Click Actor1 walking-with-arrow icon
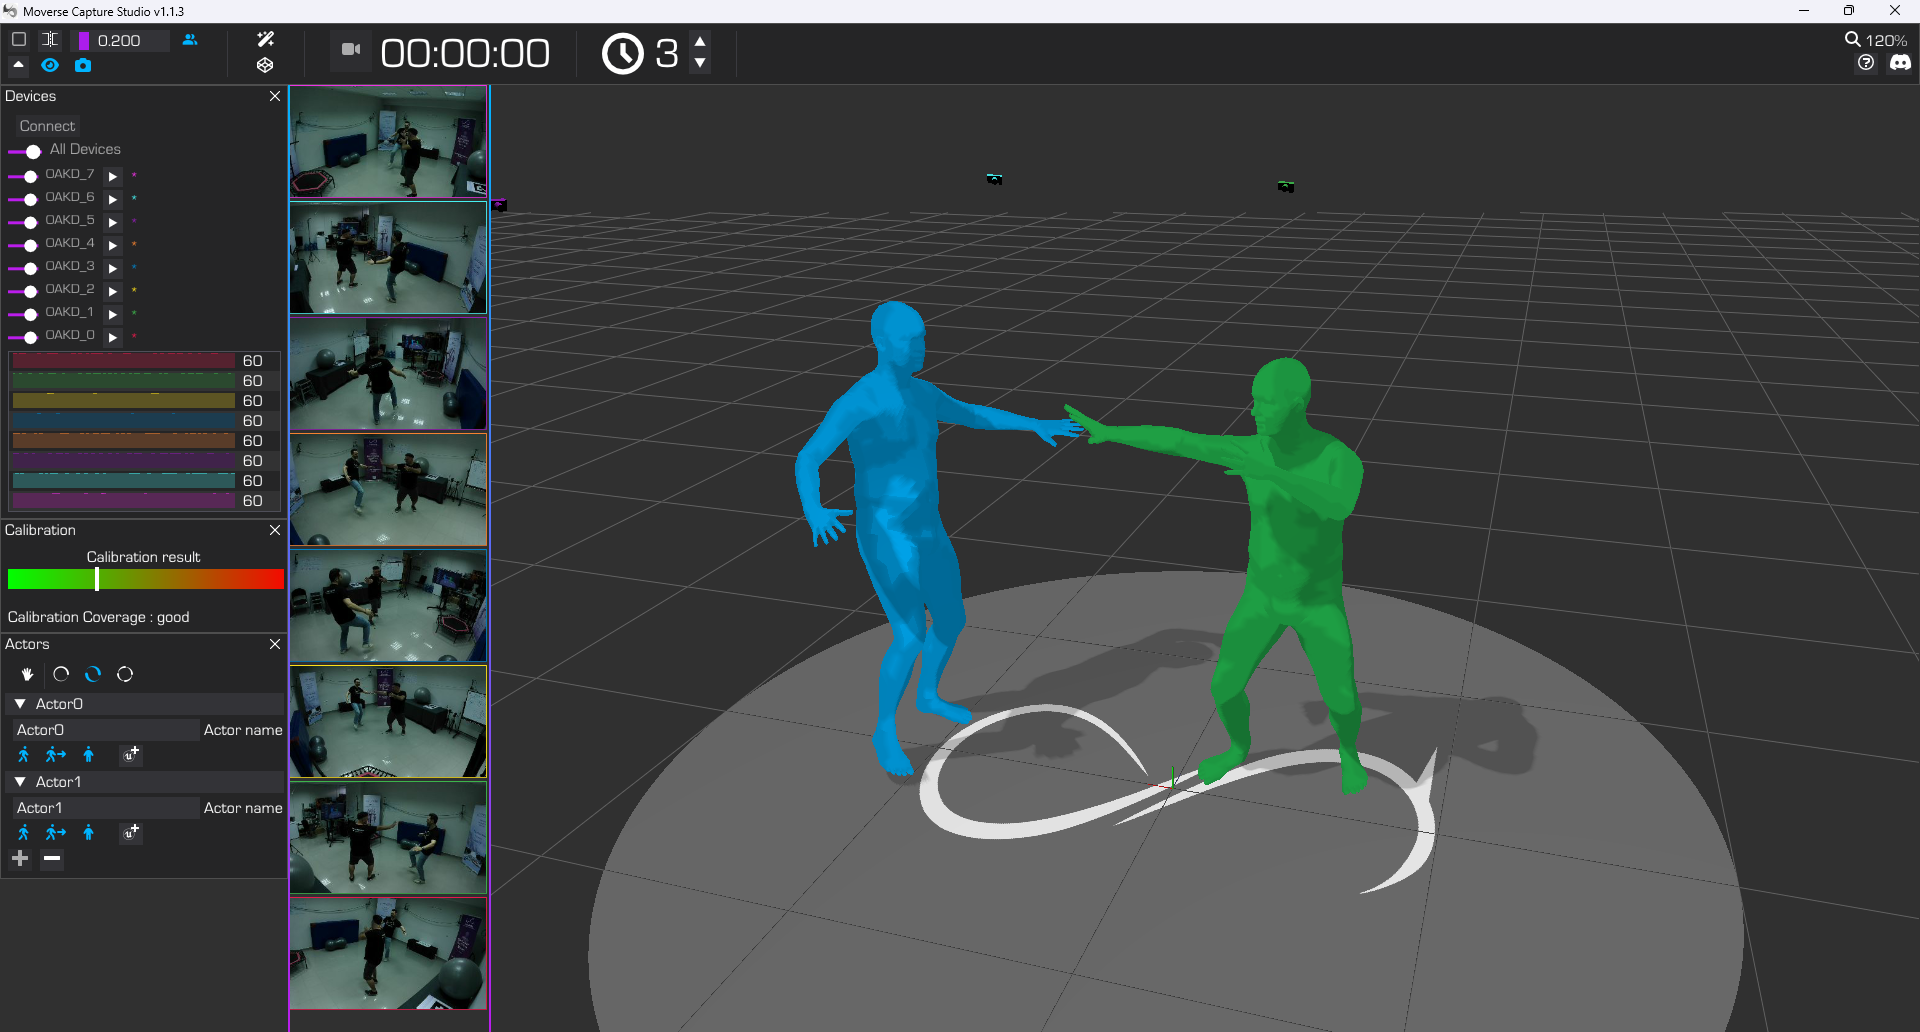The width and height of the screenshot is (1920, 1032). pyautogui.click(x=56, y=833)
